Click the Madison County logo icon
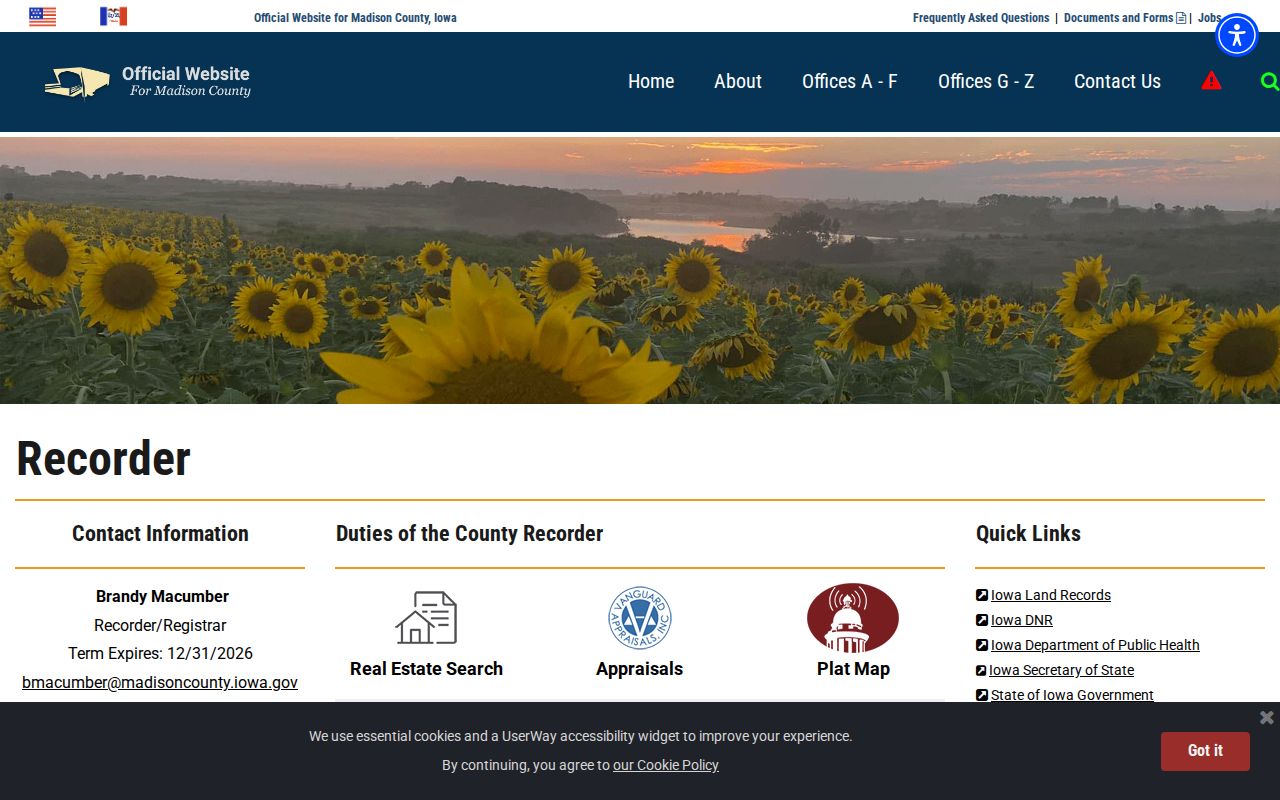This screenshot has height=800, width=1280. coord(77,83)
